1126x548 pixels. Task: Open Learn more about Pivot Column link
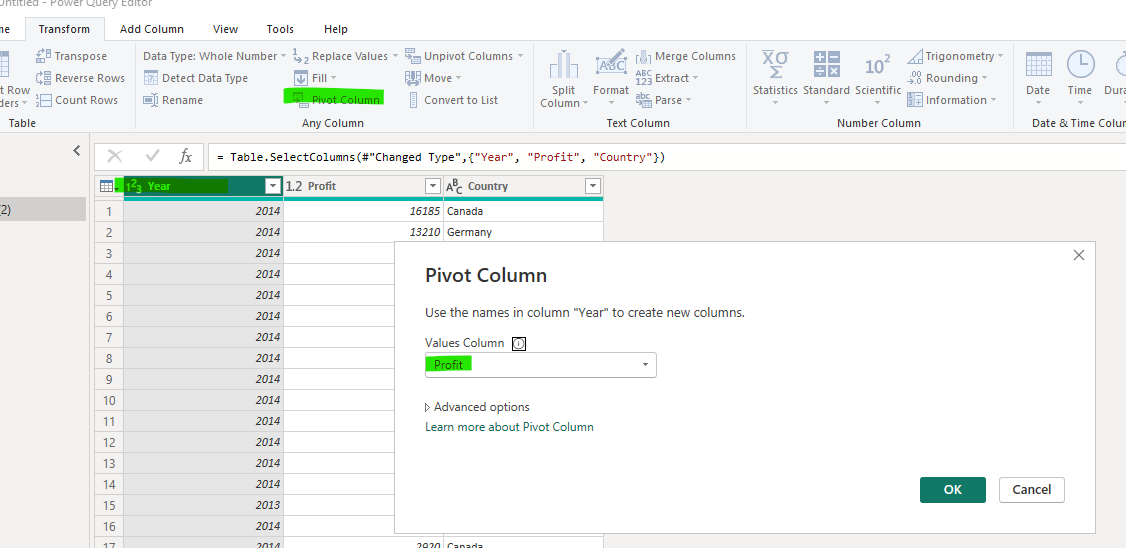click(x=509, y=427)
